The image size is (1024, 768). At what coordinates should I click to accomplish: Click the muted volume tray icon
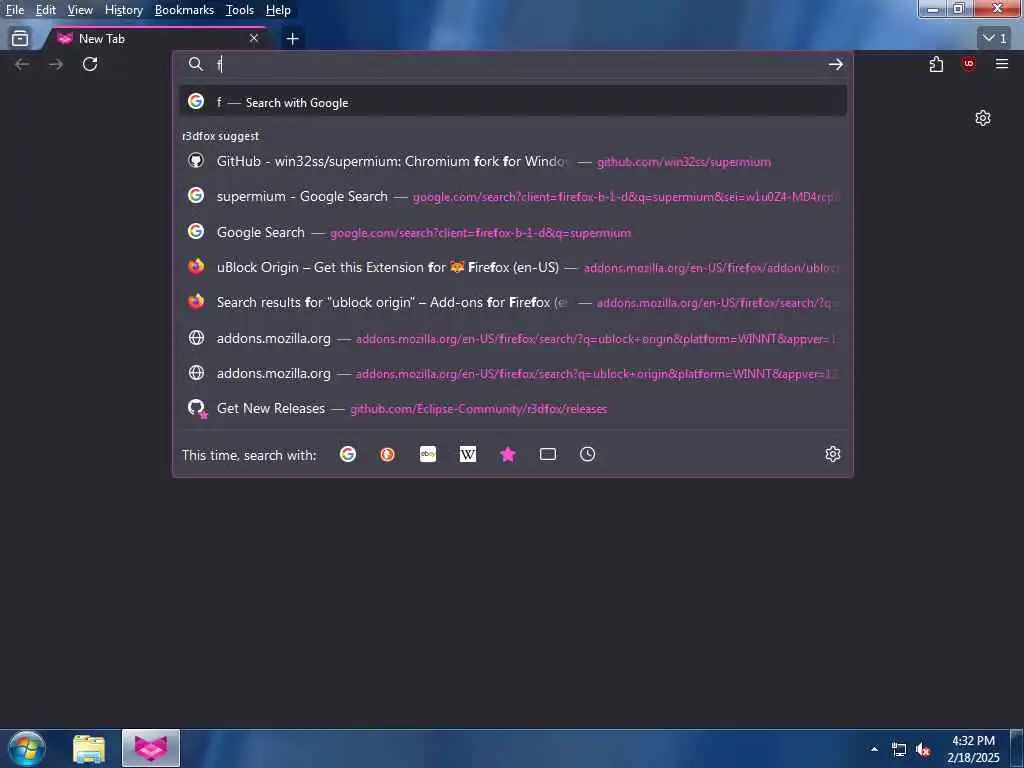coord(923,750)
